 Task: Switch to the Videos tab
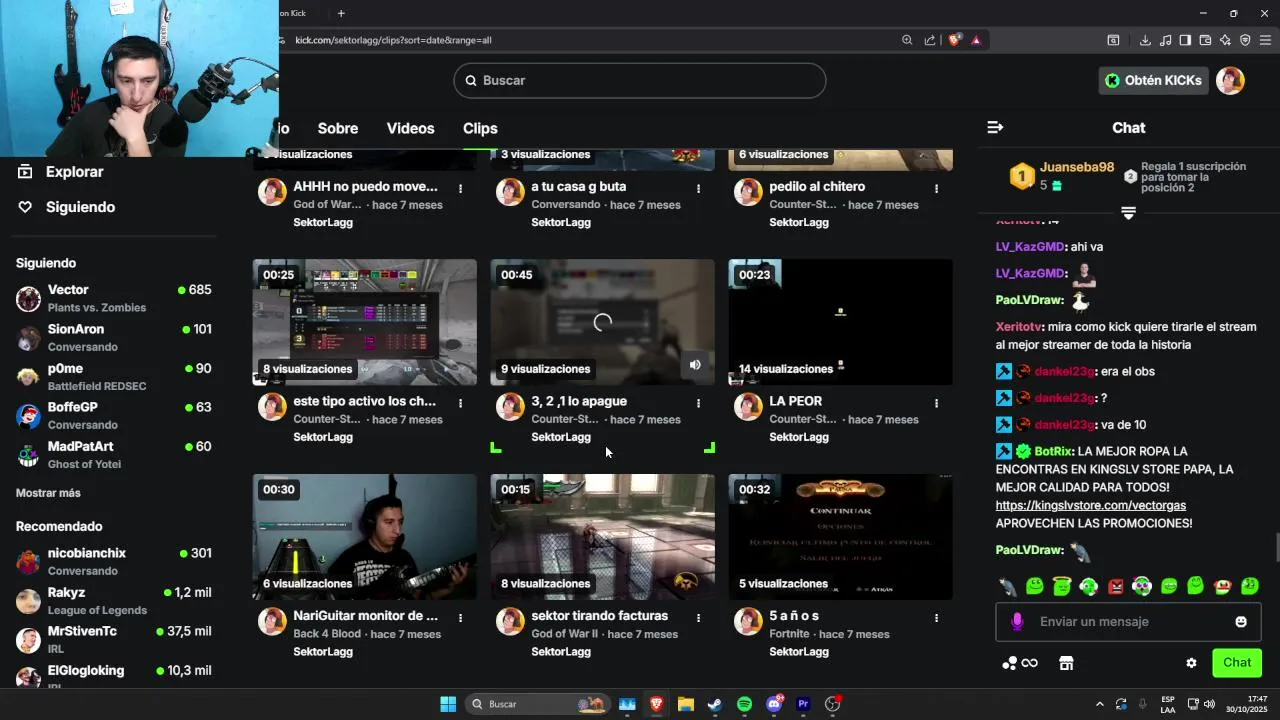tap(410, 128)
